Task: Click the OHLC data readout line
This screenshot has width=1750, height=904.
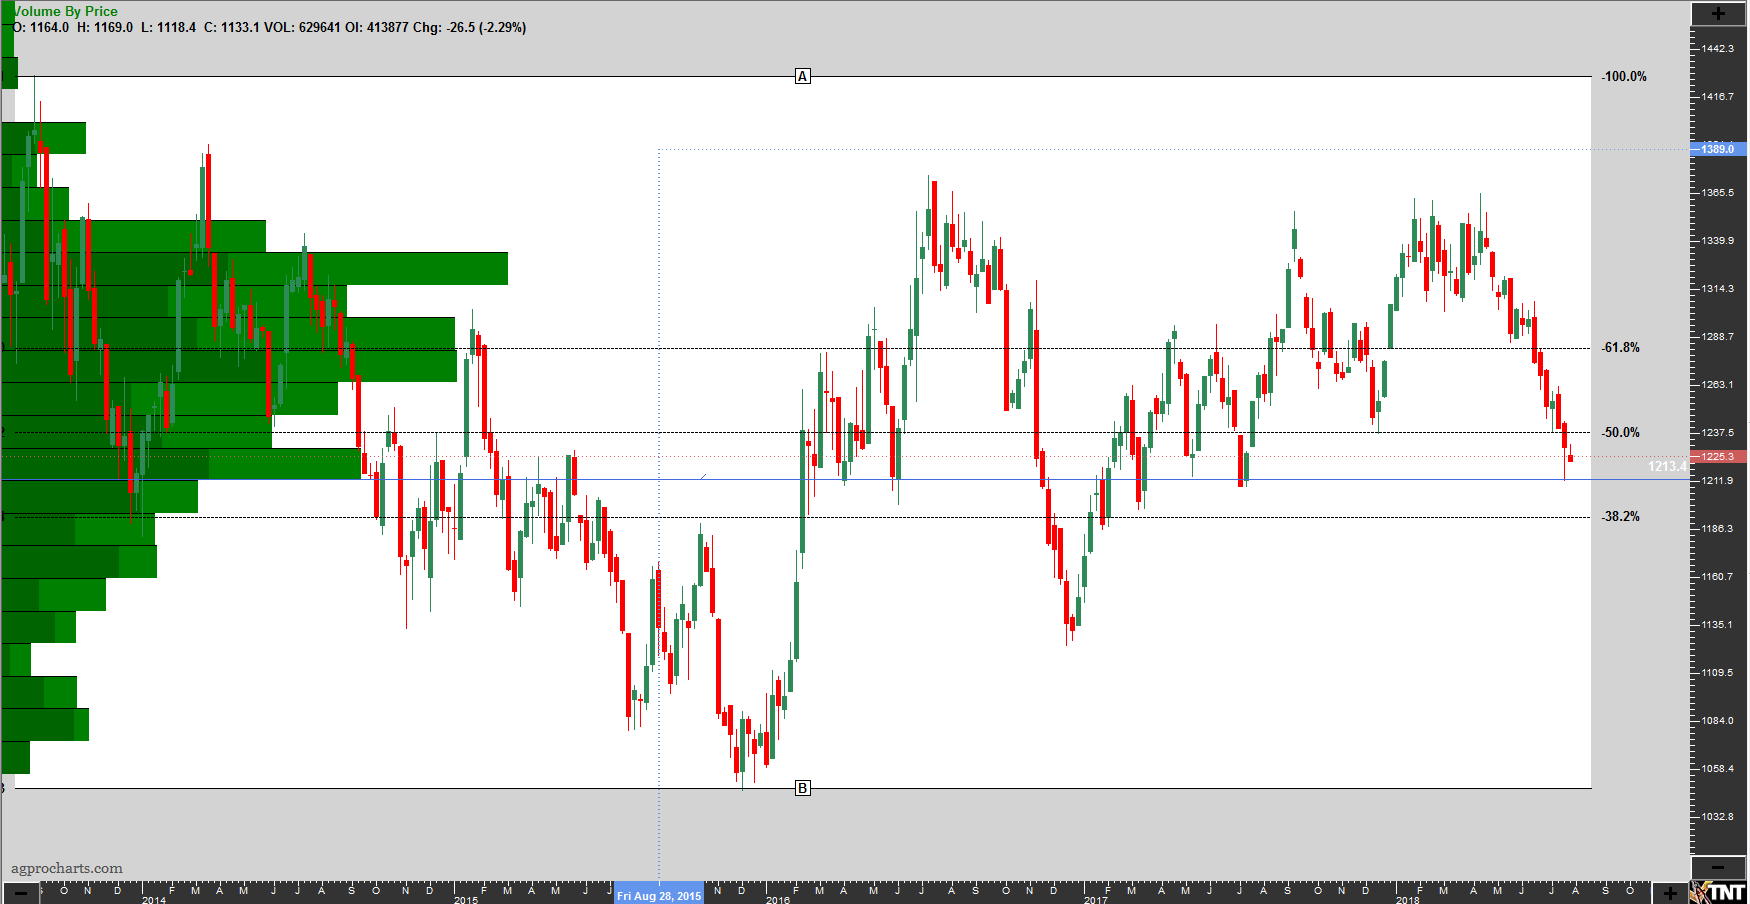Action: pos(269,27)
